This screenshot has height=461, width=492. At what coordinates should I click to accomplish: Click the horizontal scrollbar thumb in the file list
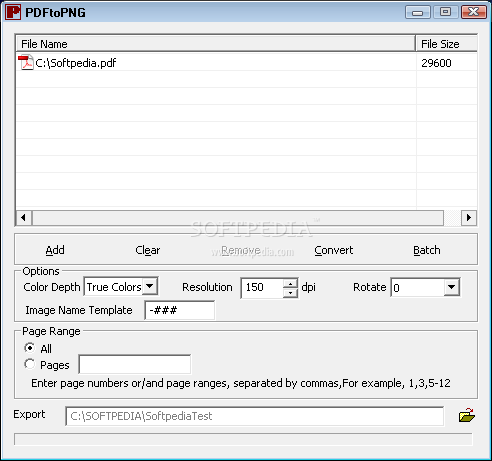[x=238, y=218]
